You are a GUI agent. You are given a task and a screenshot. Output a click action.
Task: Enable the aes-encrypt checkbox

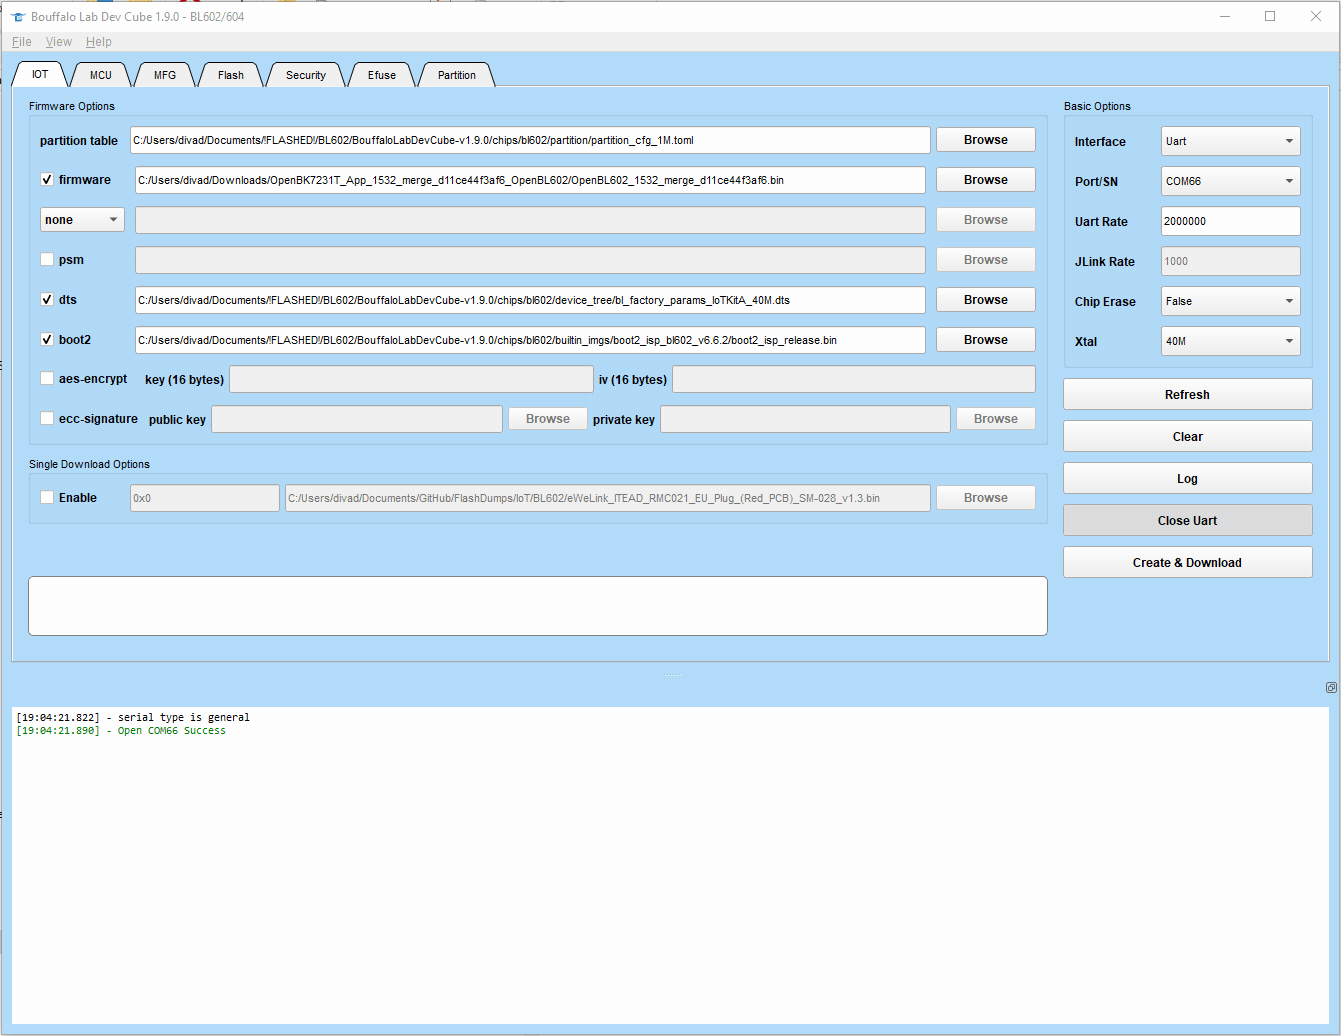pos(47,379)
